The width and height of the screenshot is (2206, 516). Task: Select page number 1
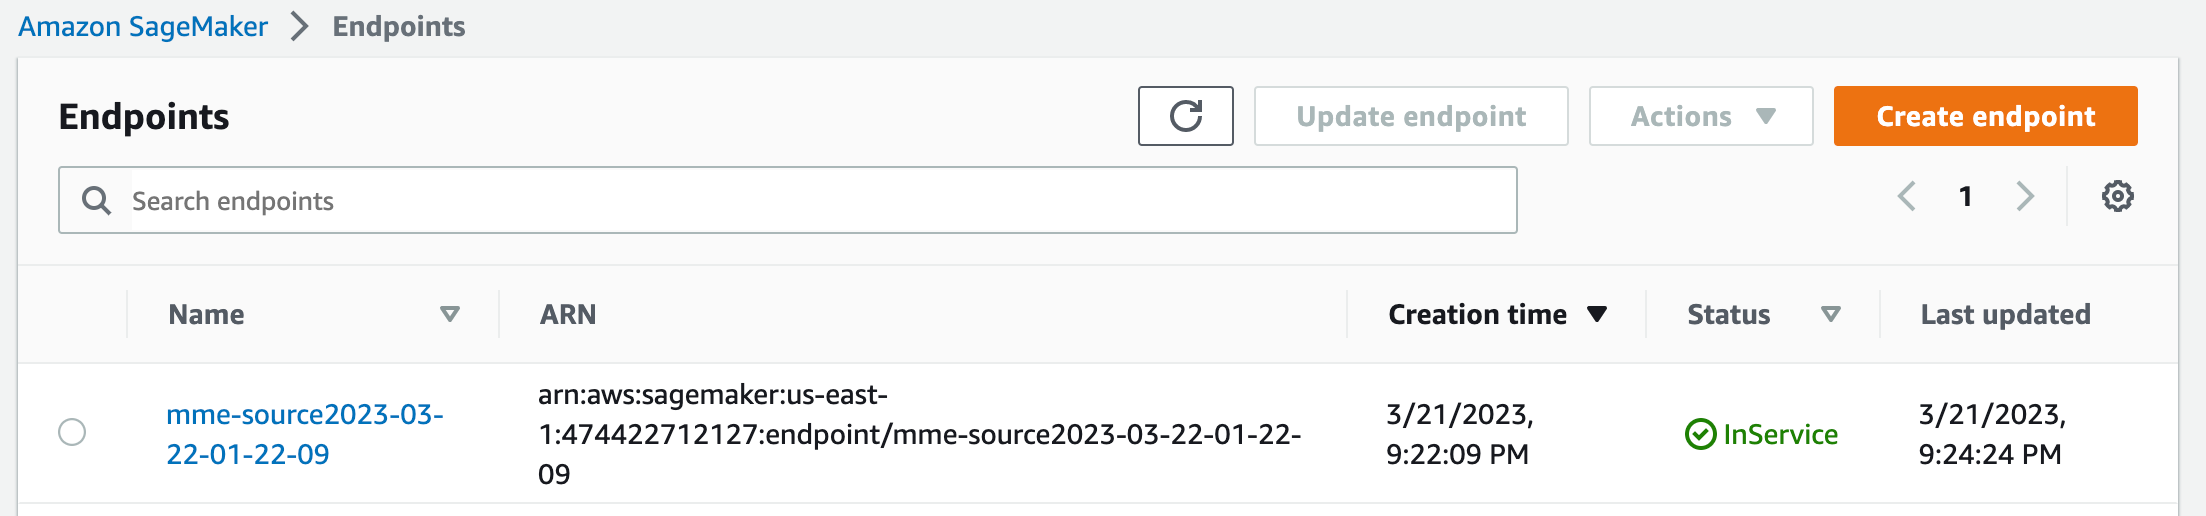pos(1965,196)
